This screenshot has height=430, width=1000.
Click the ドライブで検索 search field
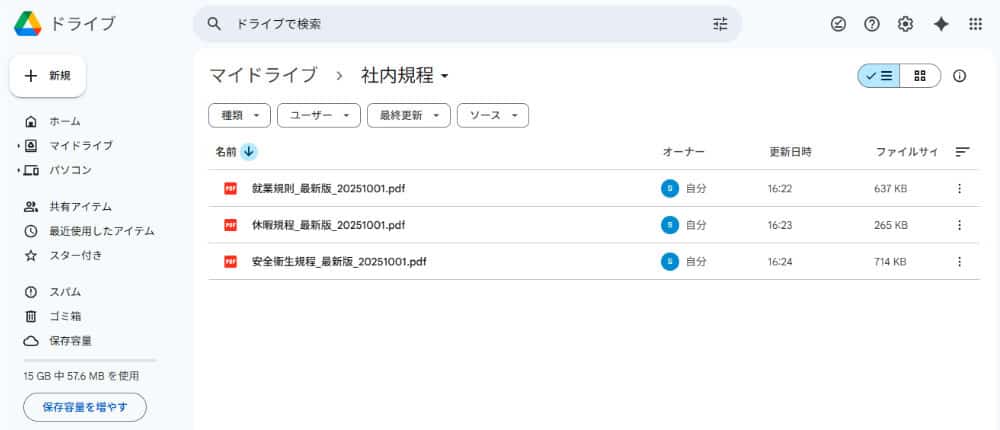pos(467,24)
